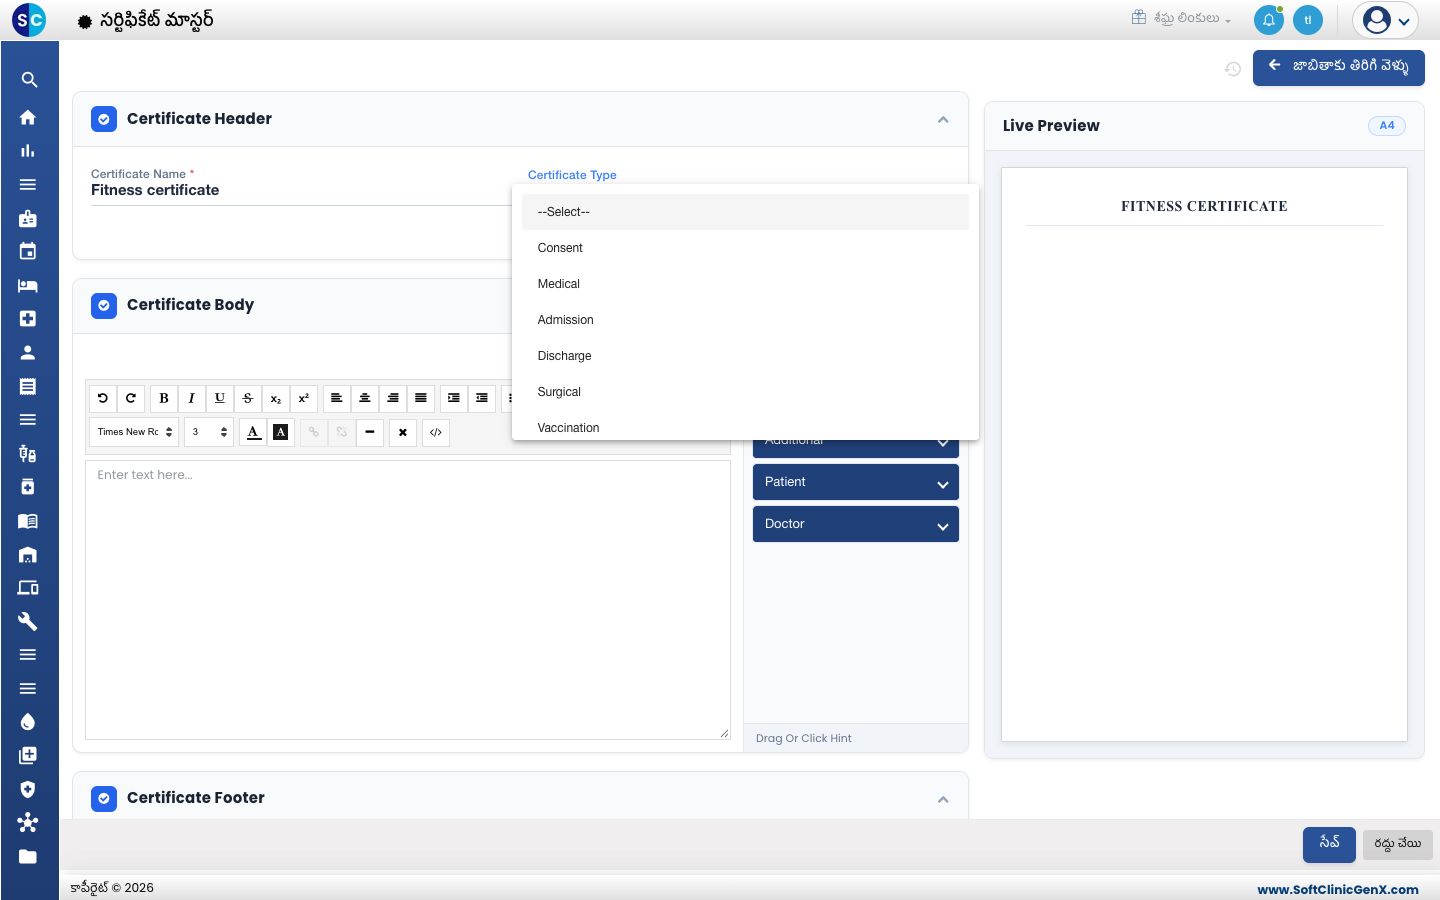The width and height of the screenshot is (1440, 900).
Task: Go to Home icon in sidebar
Action: [28, 117]
